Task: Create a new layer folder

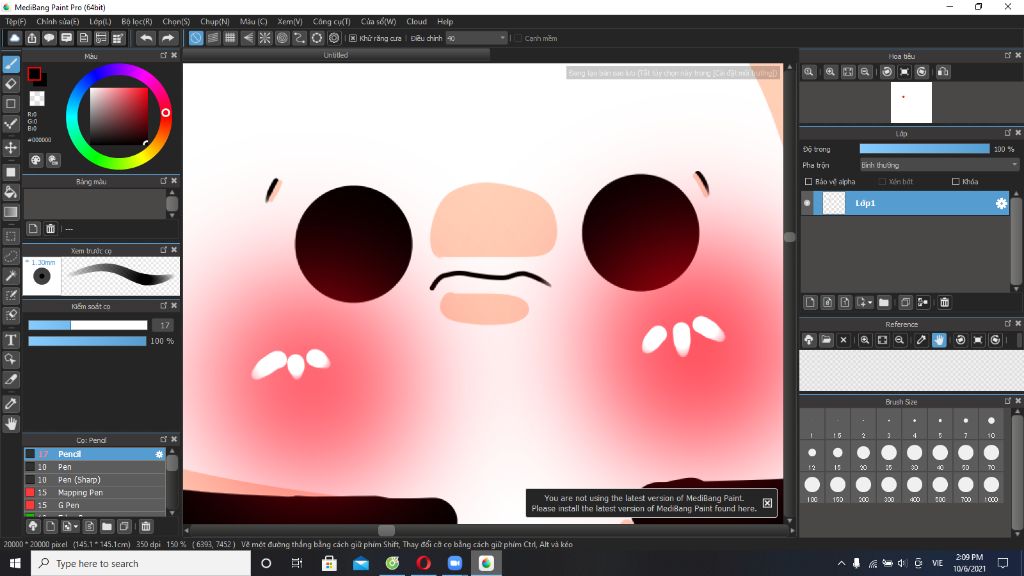Action: [x=884, y=302]
